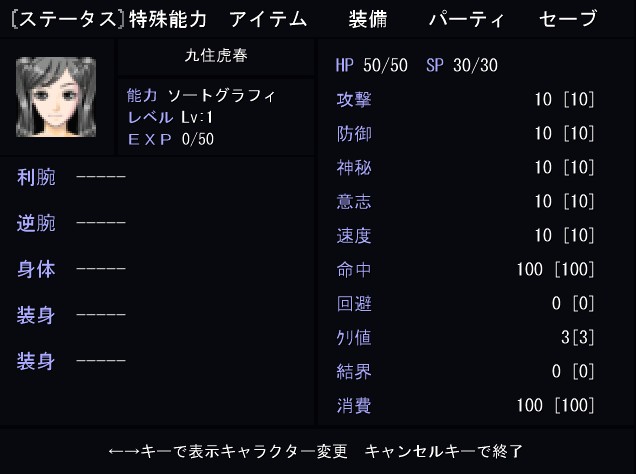
Task: Switch to the アイテム tab
Action: [x=268, y=19]
